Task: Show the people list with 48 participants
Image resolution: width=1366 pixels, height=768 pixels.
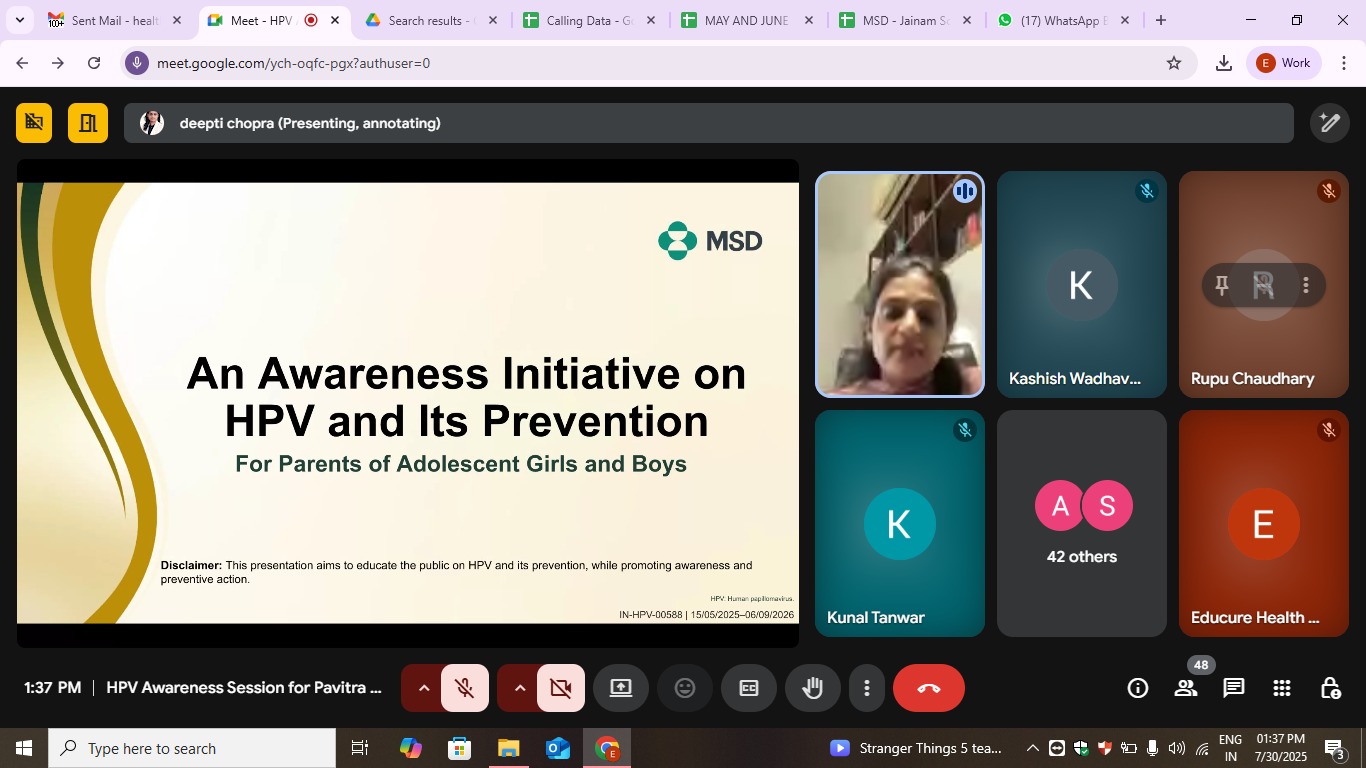Action: 1186,688
